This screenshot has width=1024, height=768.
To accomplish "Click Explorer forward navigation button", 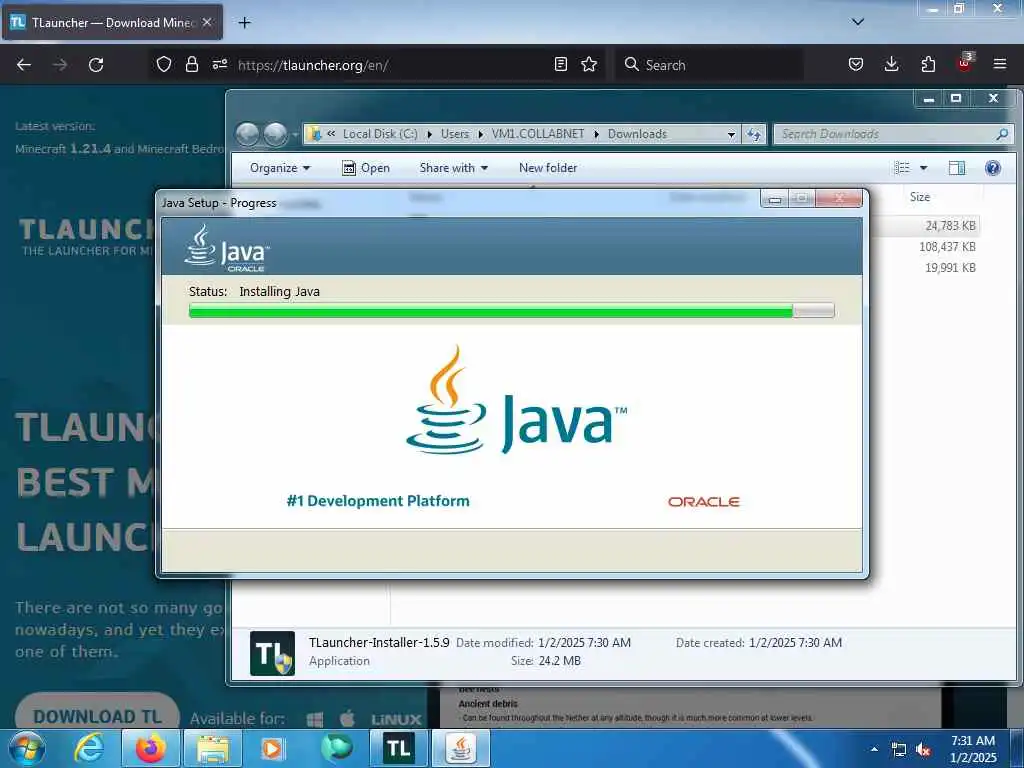I will click(x=275, y=134).
